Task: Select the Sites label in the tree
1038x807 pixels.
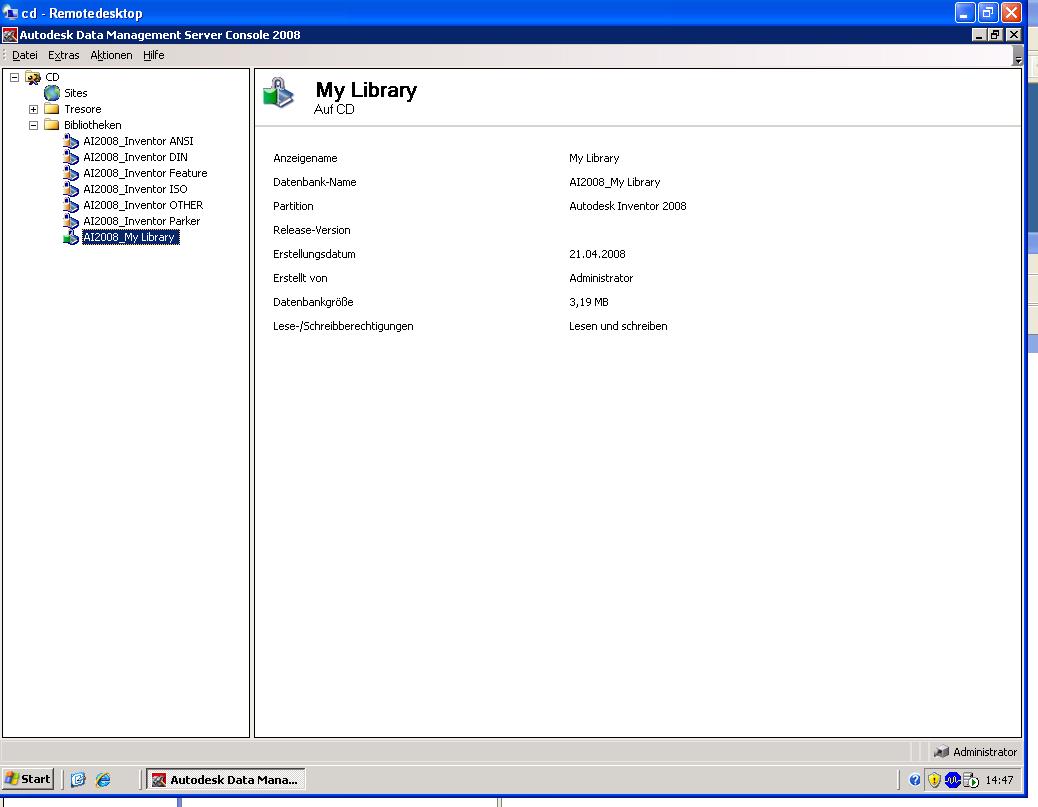Action: tap(75, 93)
